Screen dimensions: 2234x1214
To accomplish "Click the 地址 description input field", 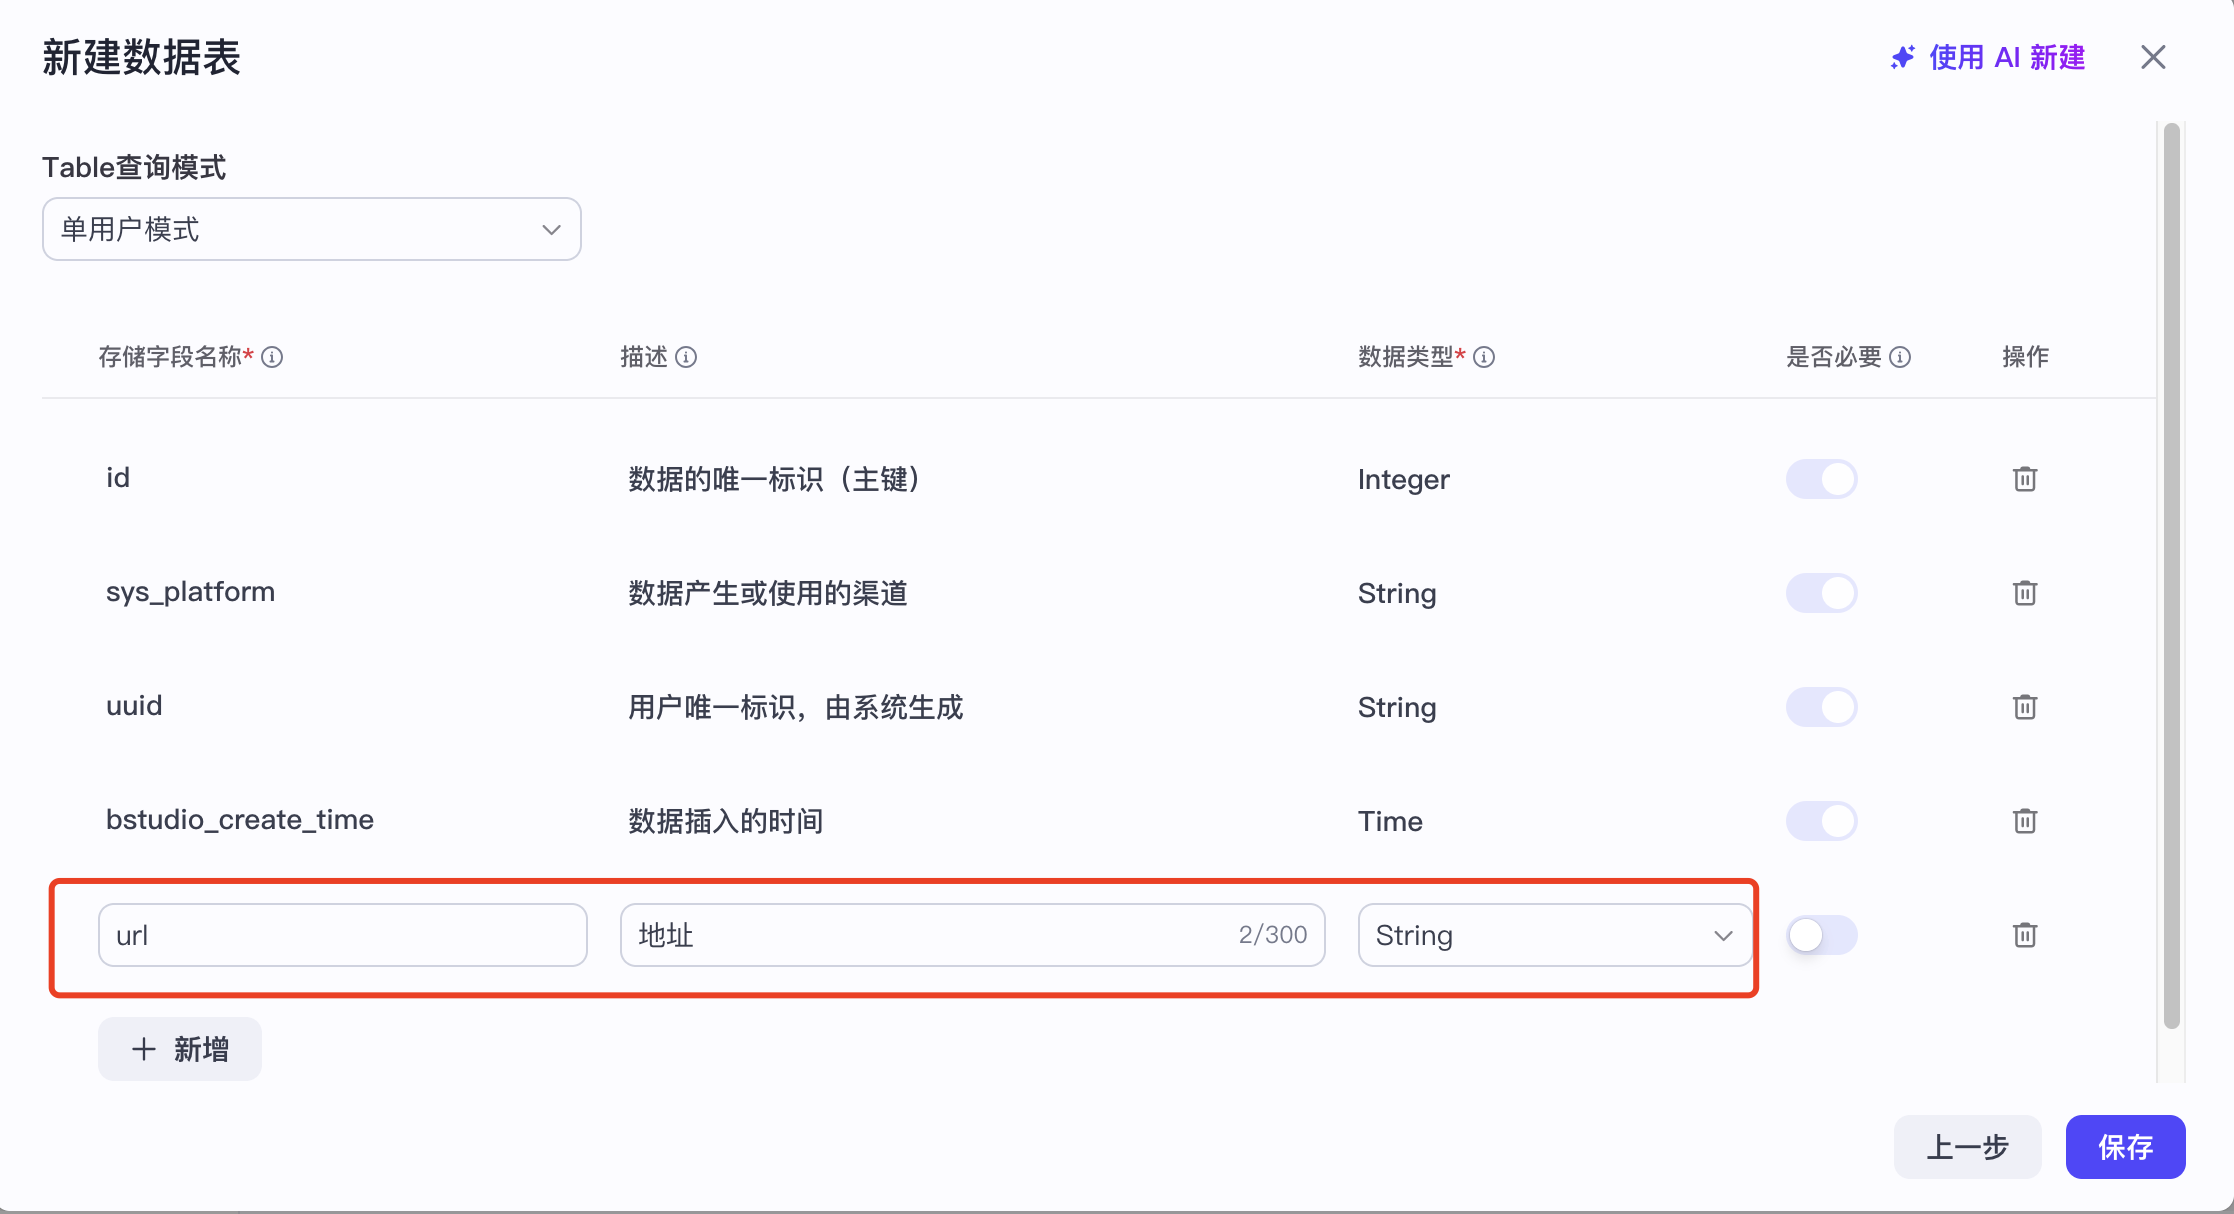I will click(x=930, y=935).
